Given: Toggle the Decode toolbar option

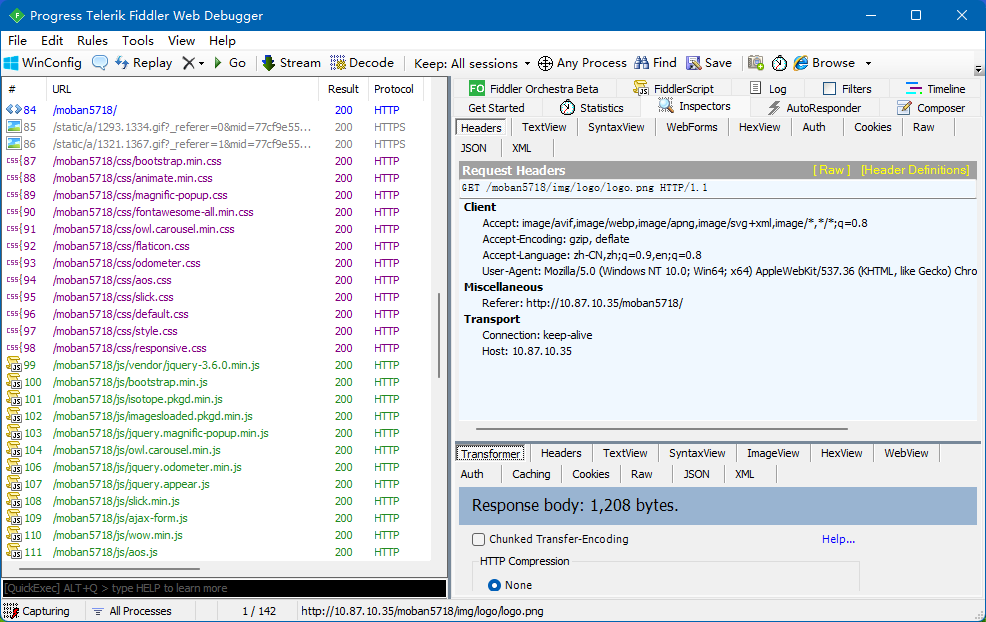Looking at the screenshot, I should [x=362, y=63].
